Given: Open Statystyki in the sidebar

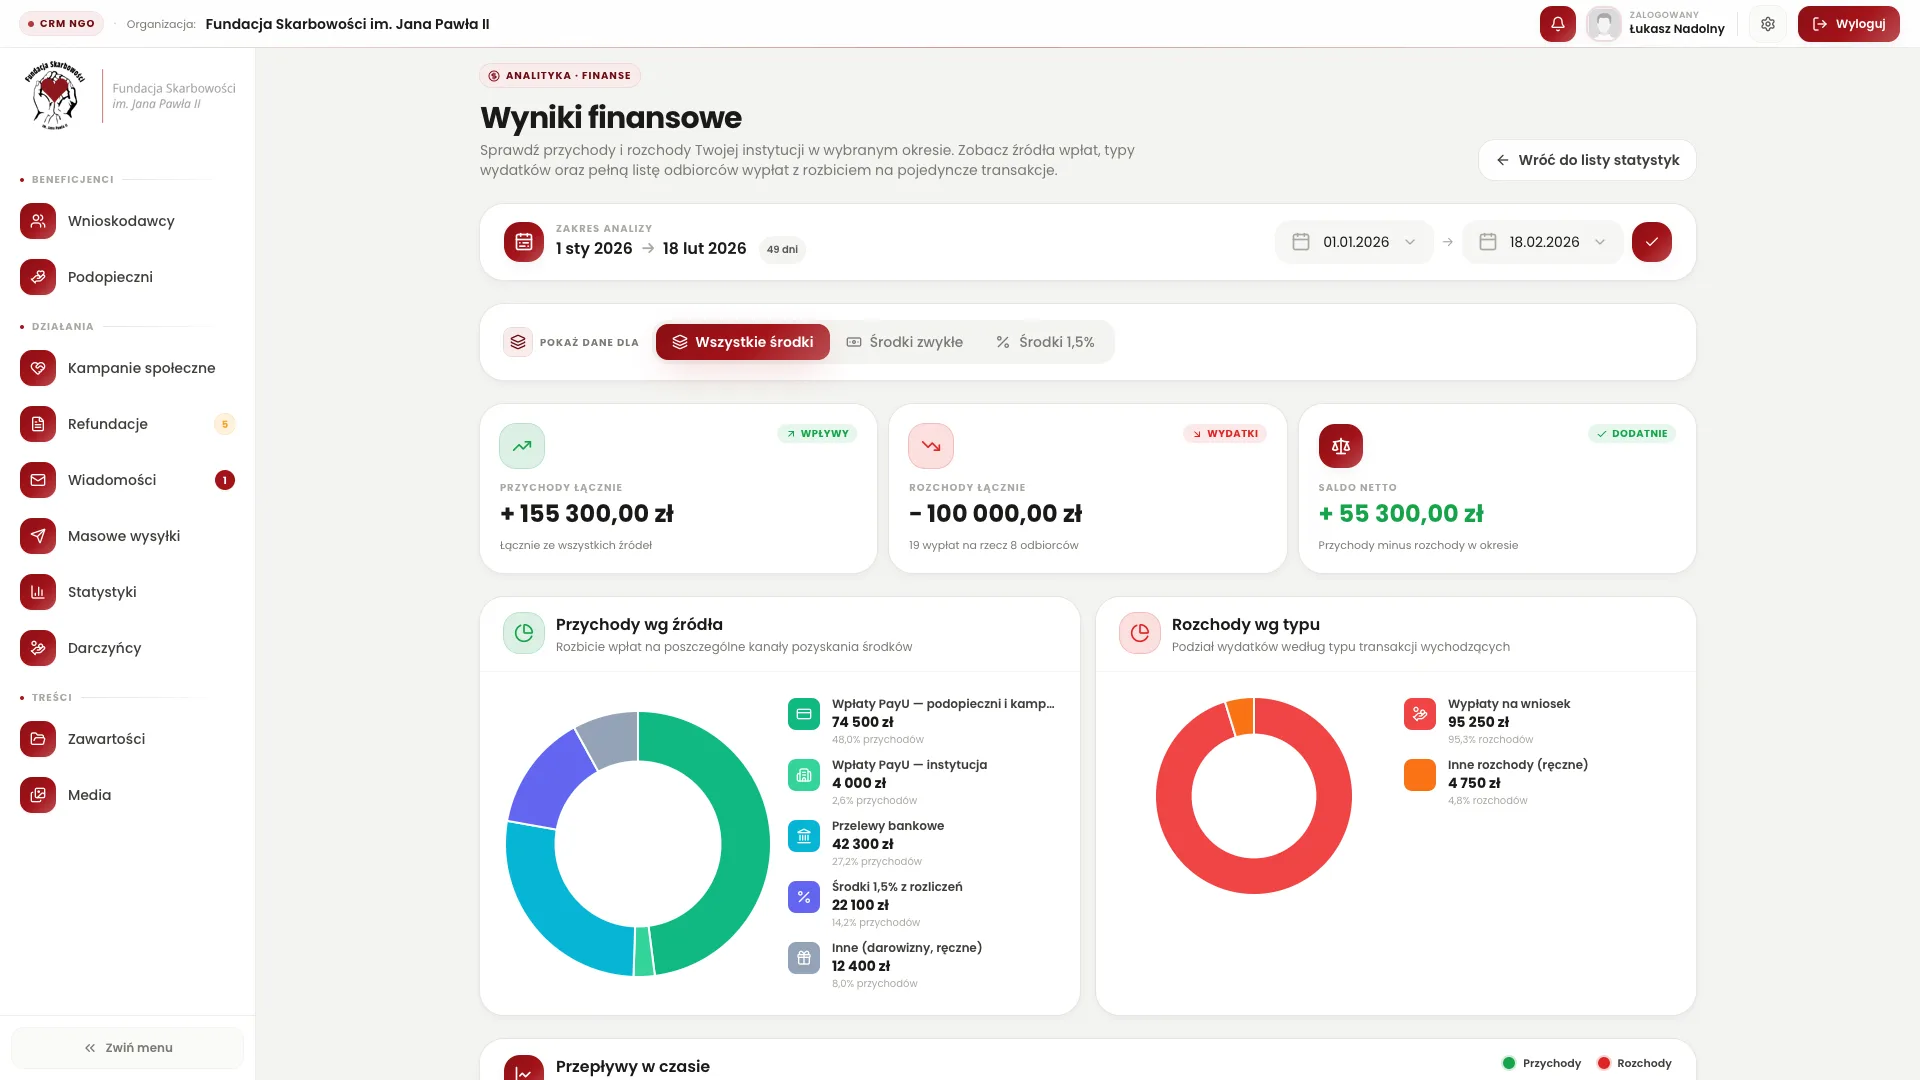Looking at the screenshot, I should pyautogui.click(x=127, y=592).
